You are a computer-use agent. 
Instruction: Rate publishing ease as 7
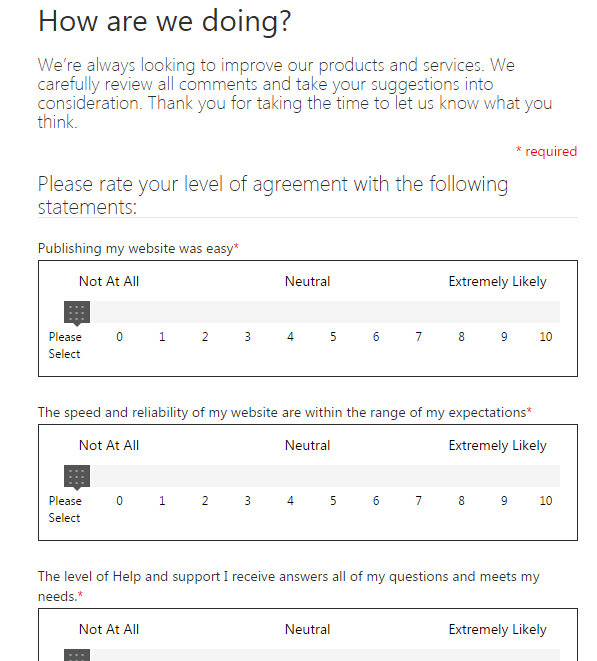point(418,336)
